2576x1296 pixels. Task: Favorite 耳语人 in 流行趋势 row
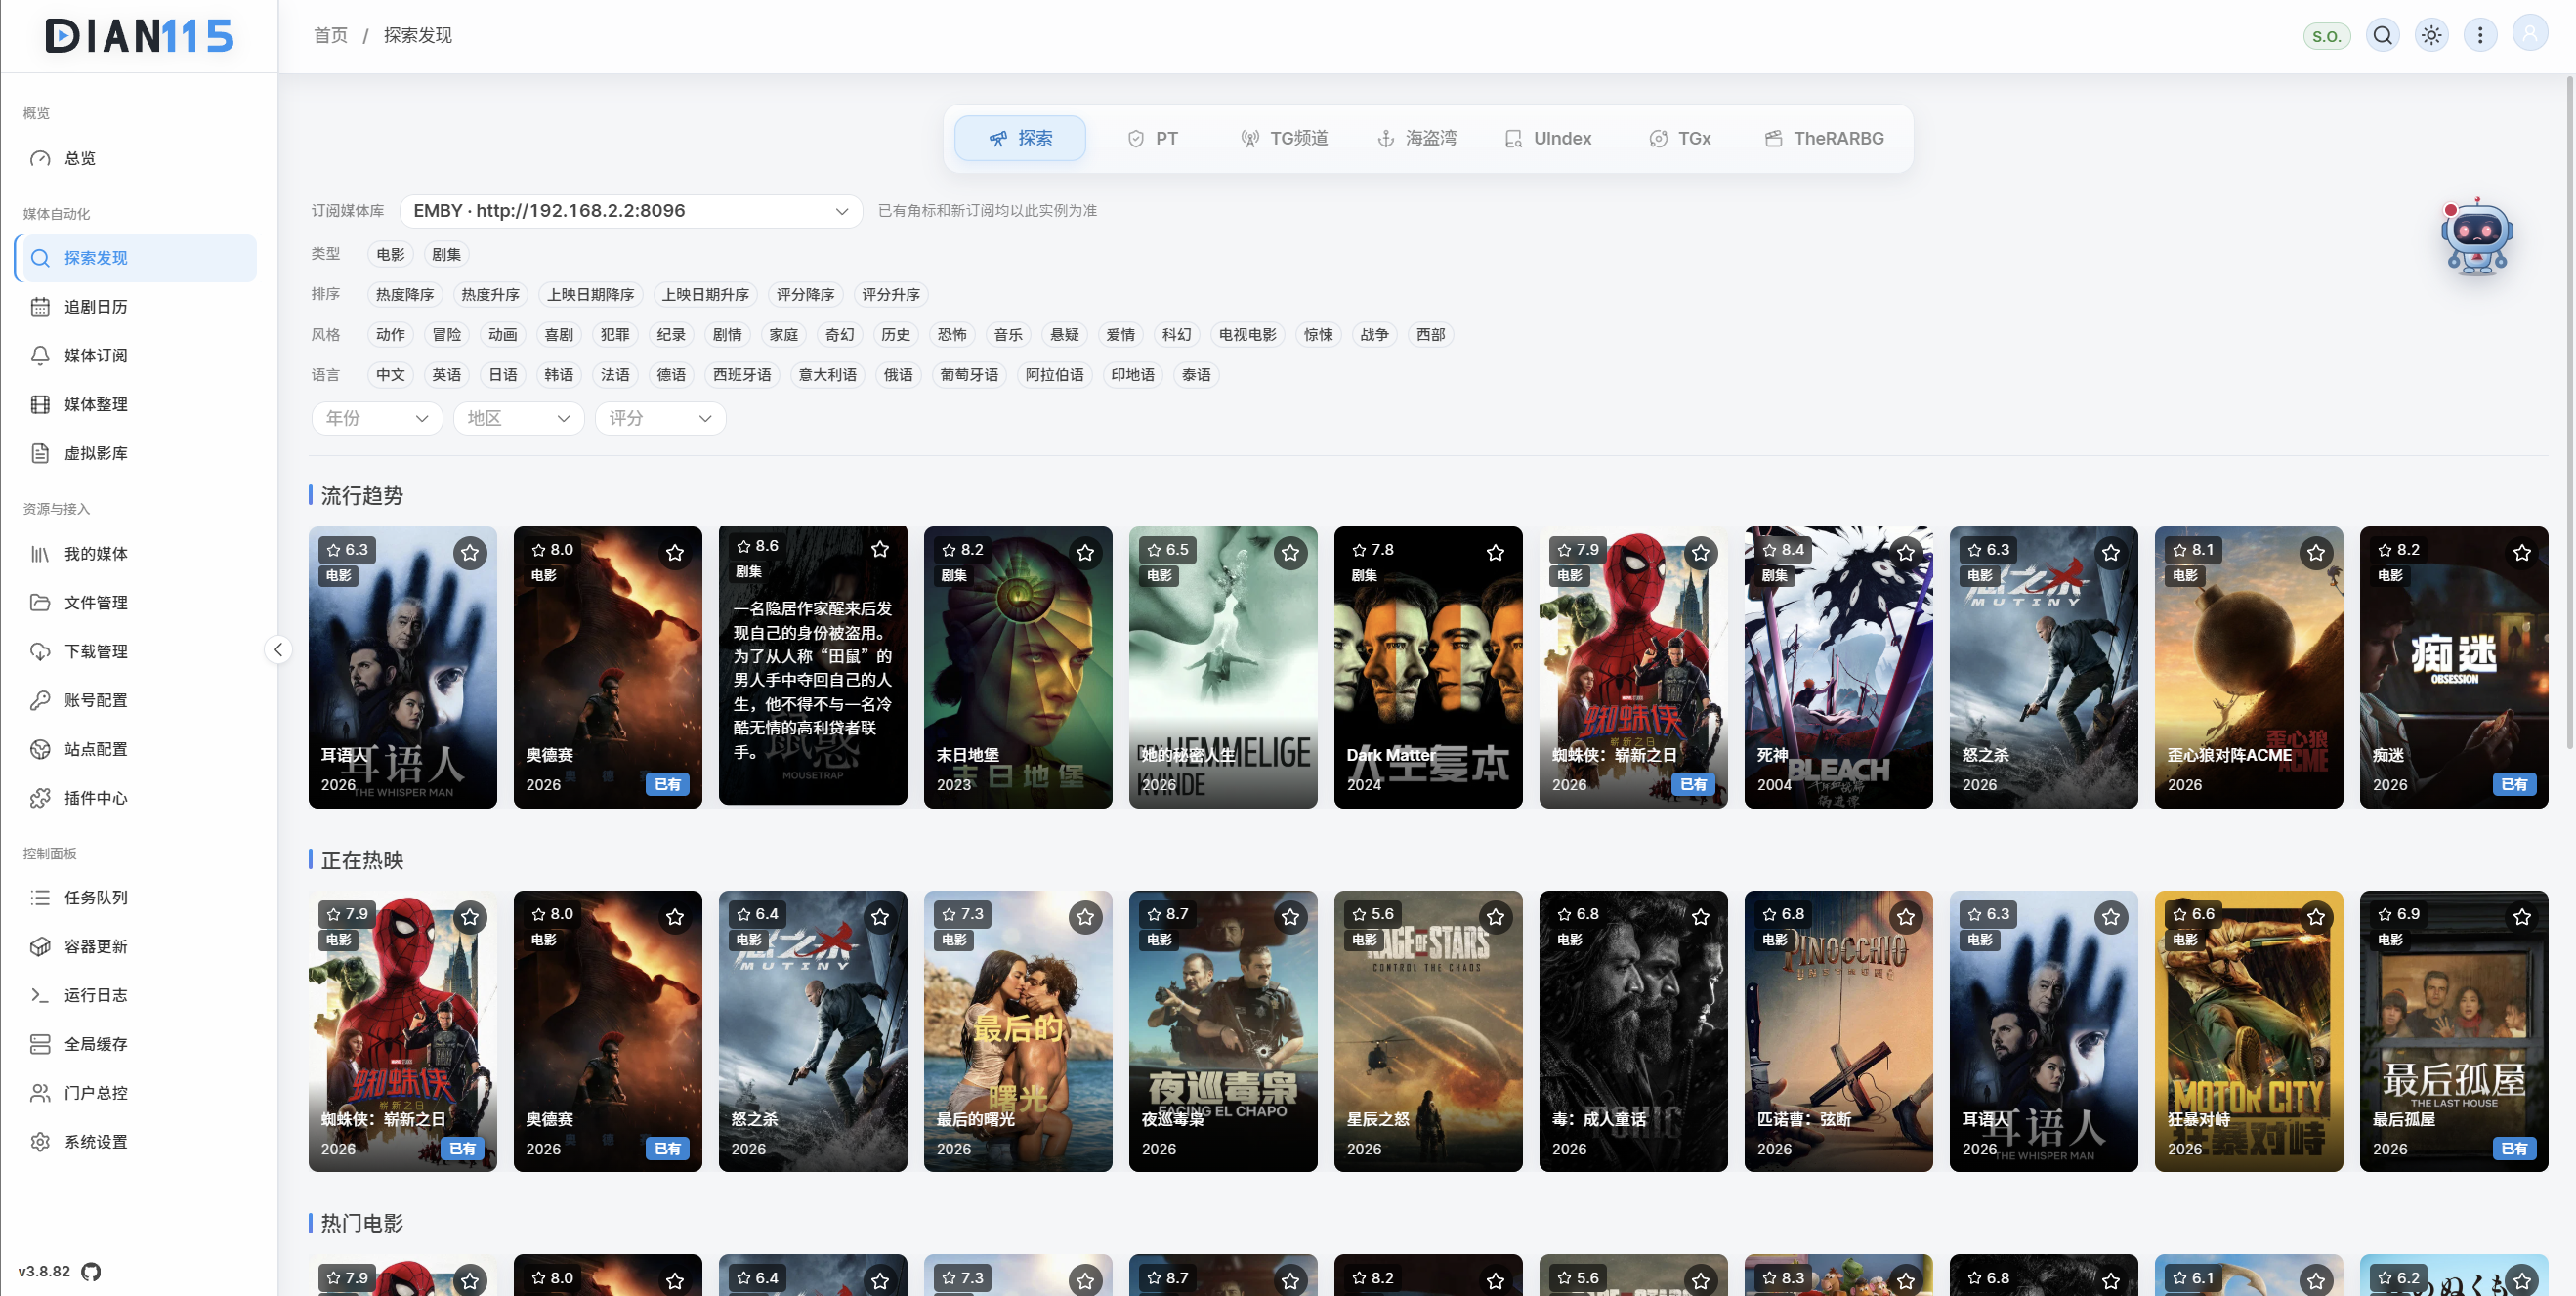coord(470,553)
